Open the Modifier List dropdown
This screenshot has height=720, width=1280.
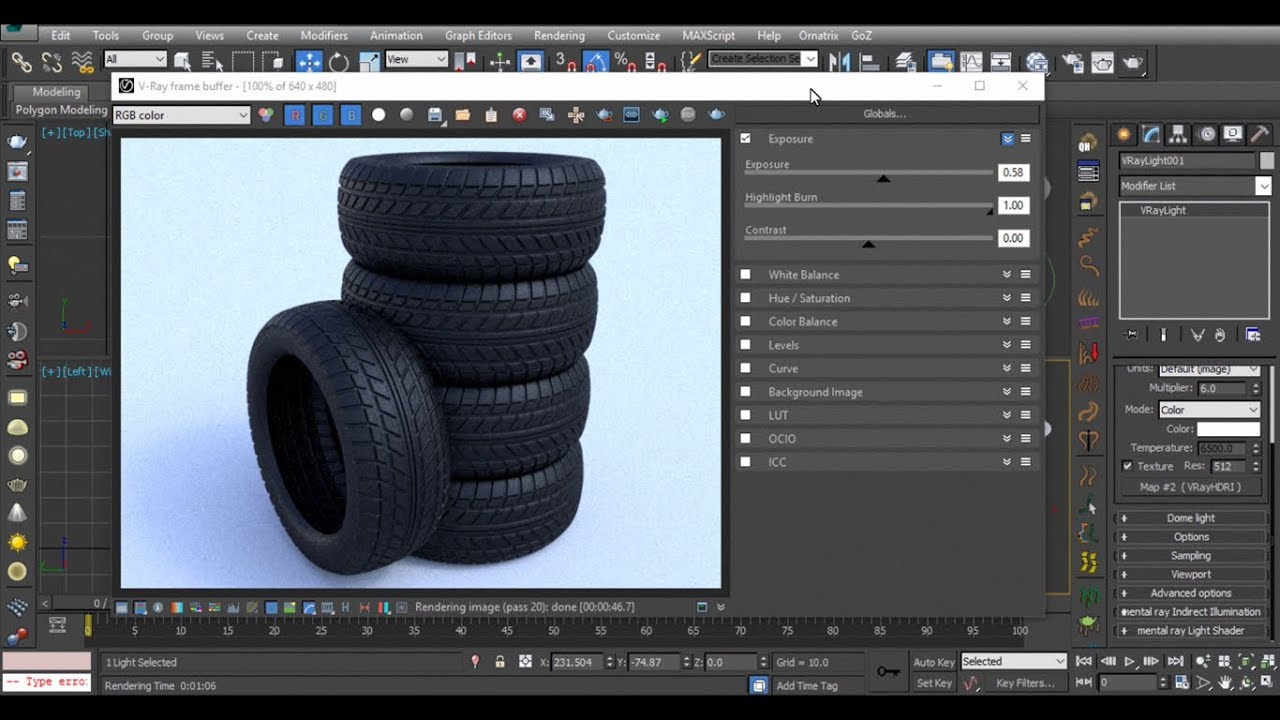[1195, 186]
